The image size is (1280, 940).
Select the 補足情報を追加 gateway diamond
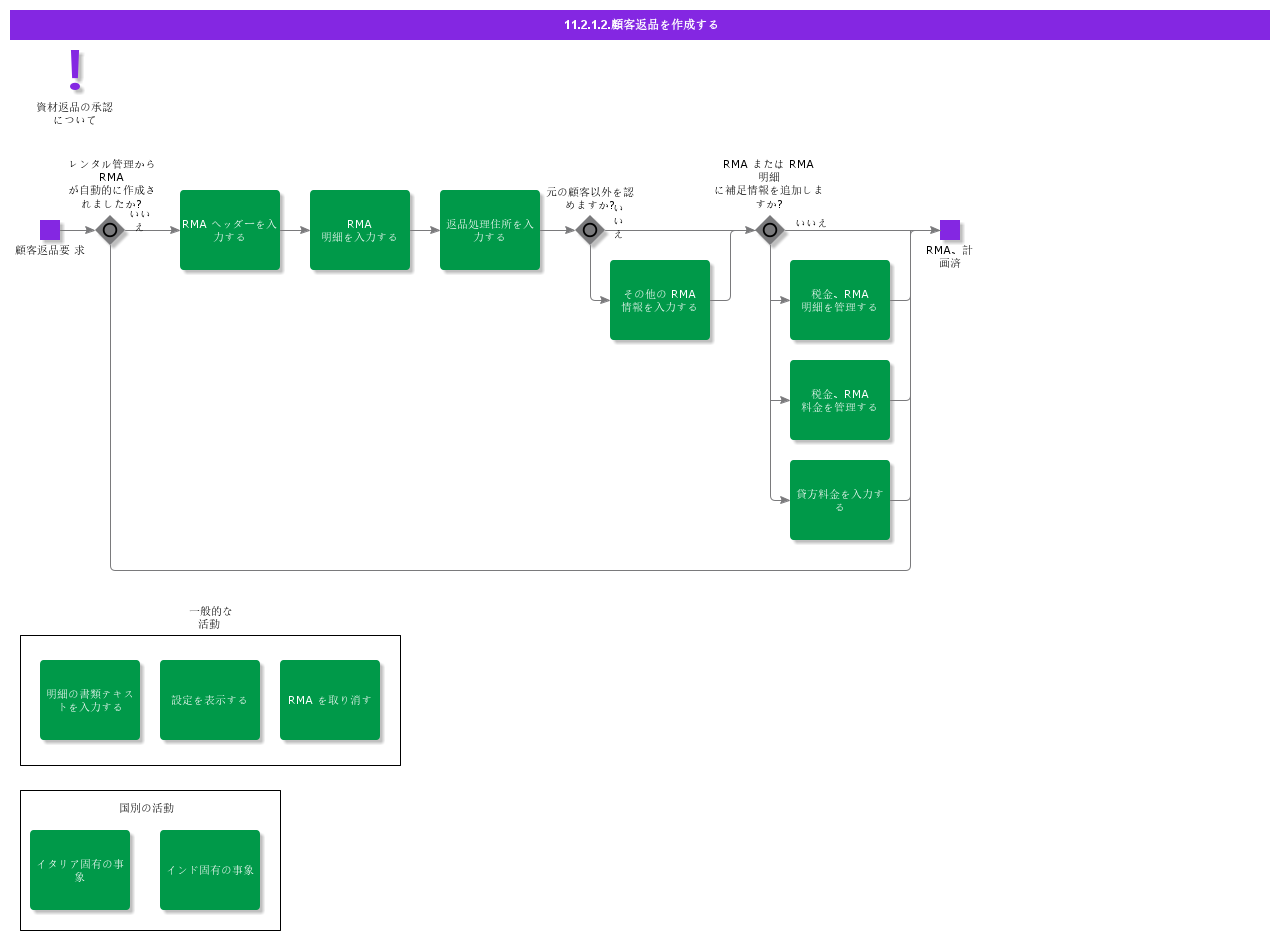point(770,230)
